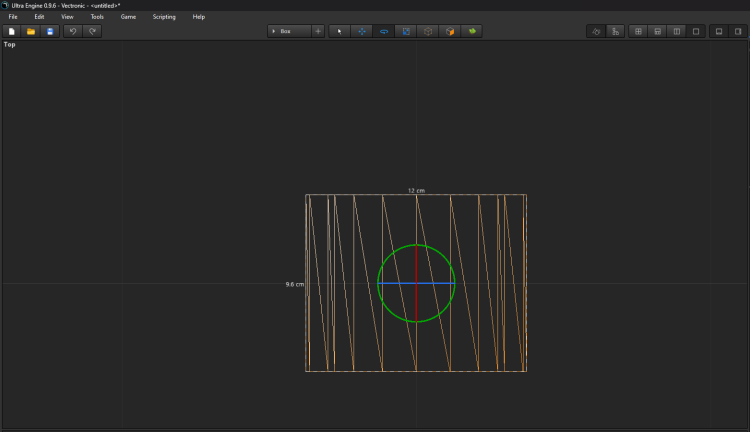The width and height of the screenshot is (750, 432).
Task: Open the Scripting menu
Action: click(x=164, y=17)
